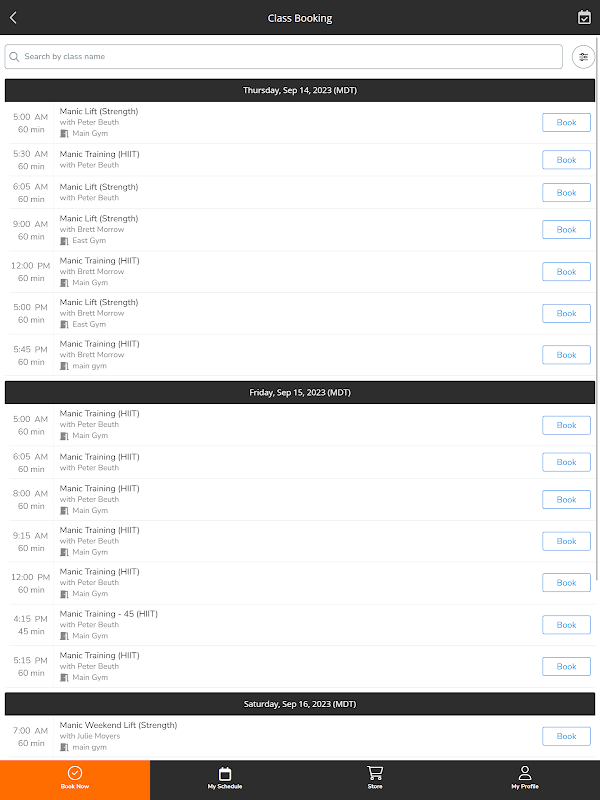
Task: Click the search magnifier icon
Action: click(15, 57)
